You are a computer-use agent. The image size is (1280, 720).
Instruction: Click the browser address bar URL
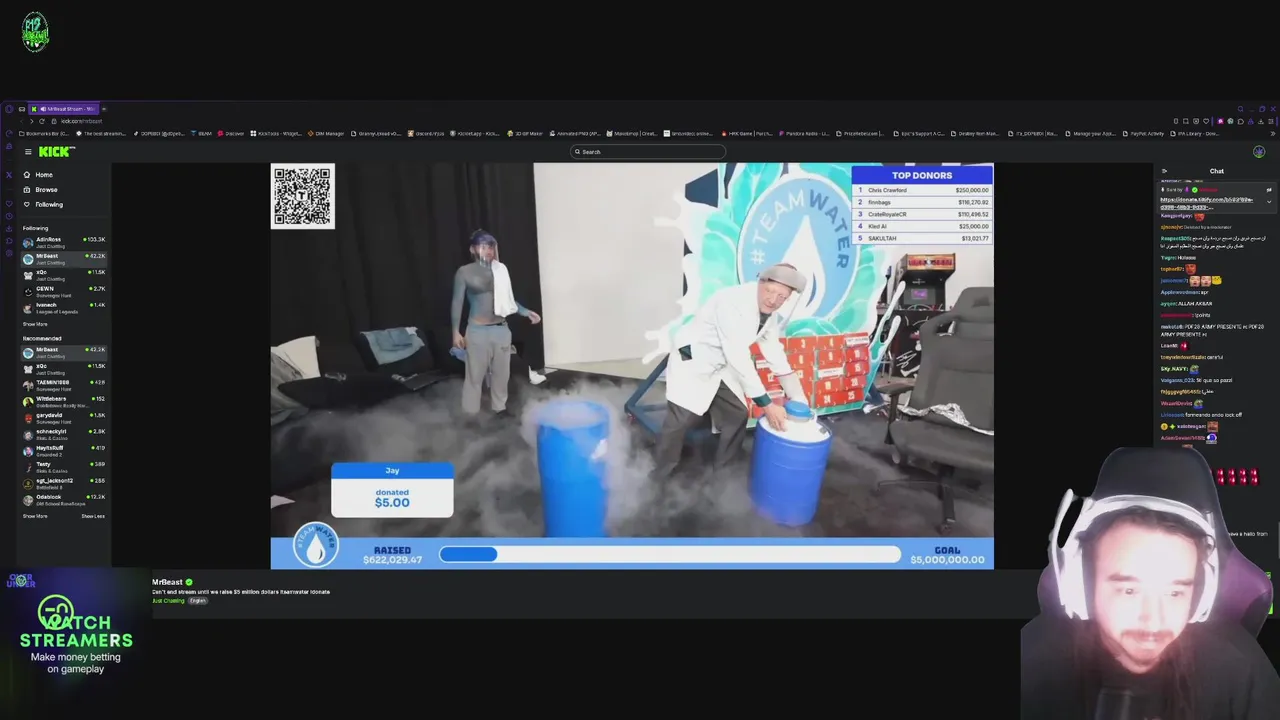click(x=81, y=121)
